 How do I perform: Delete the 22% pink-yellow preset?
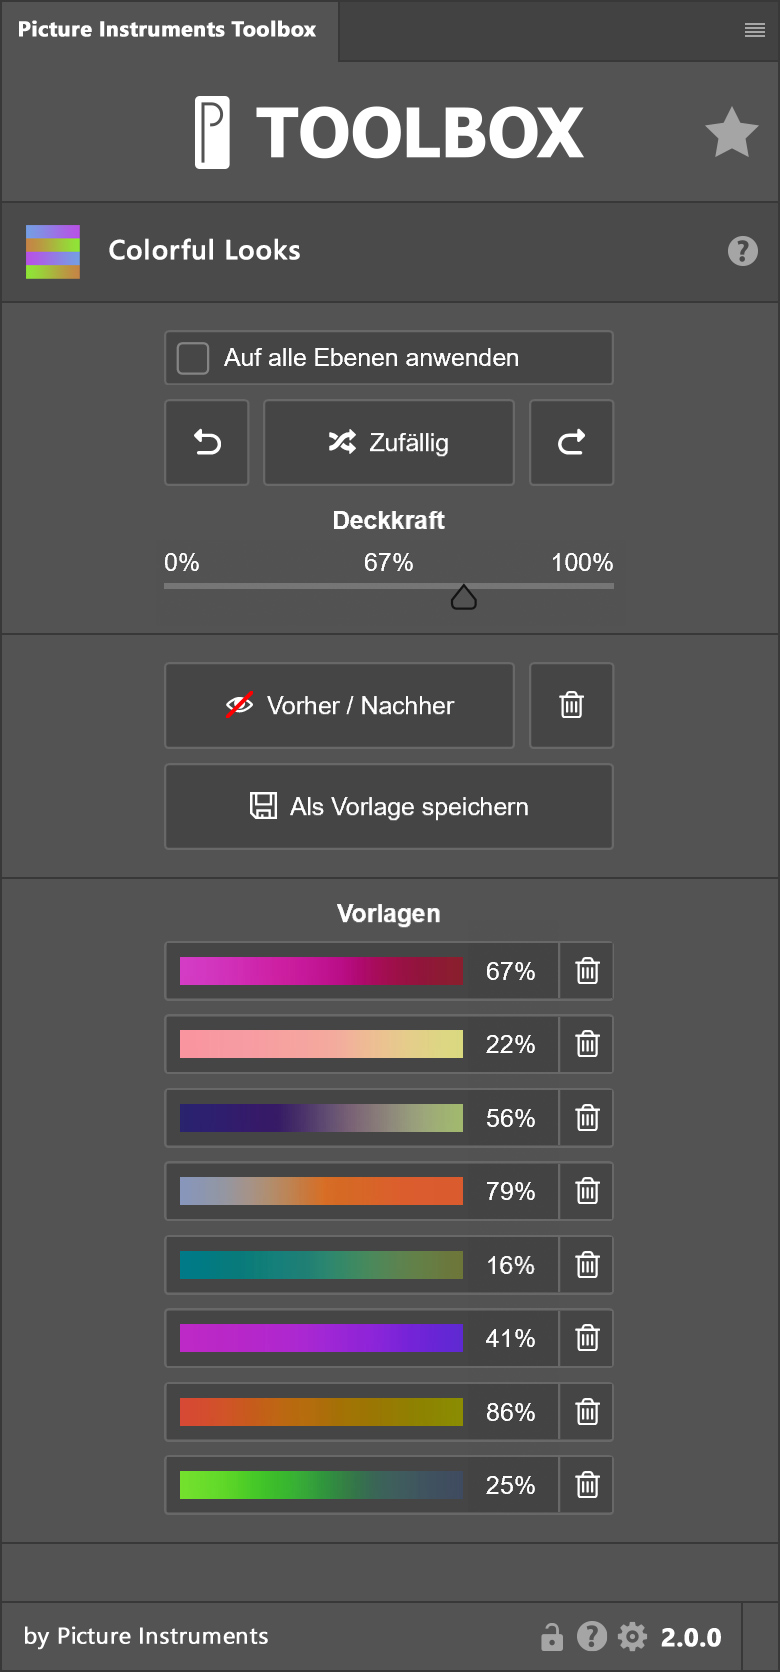coord(587,1044)
